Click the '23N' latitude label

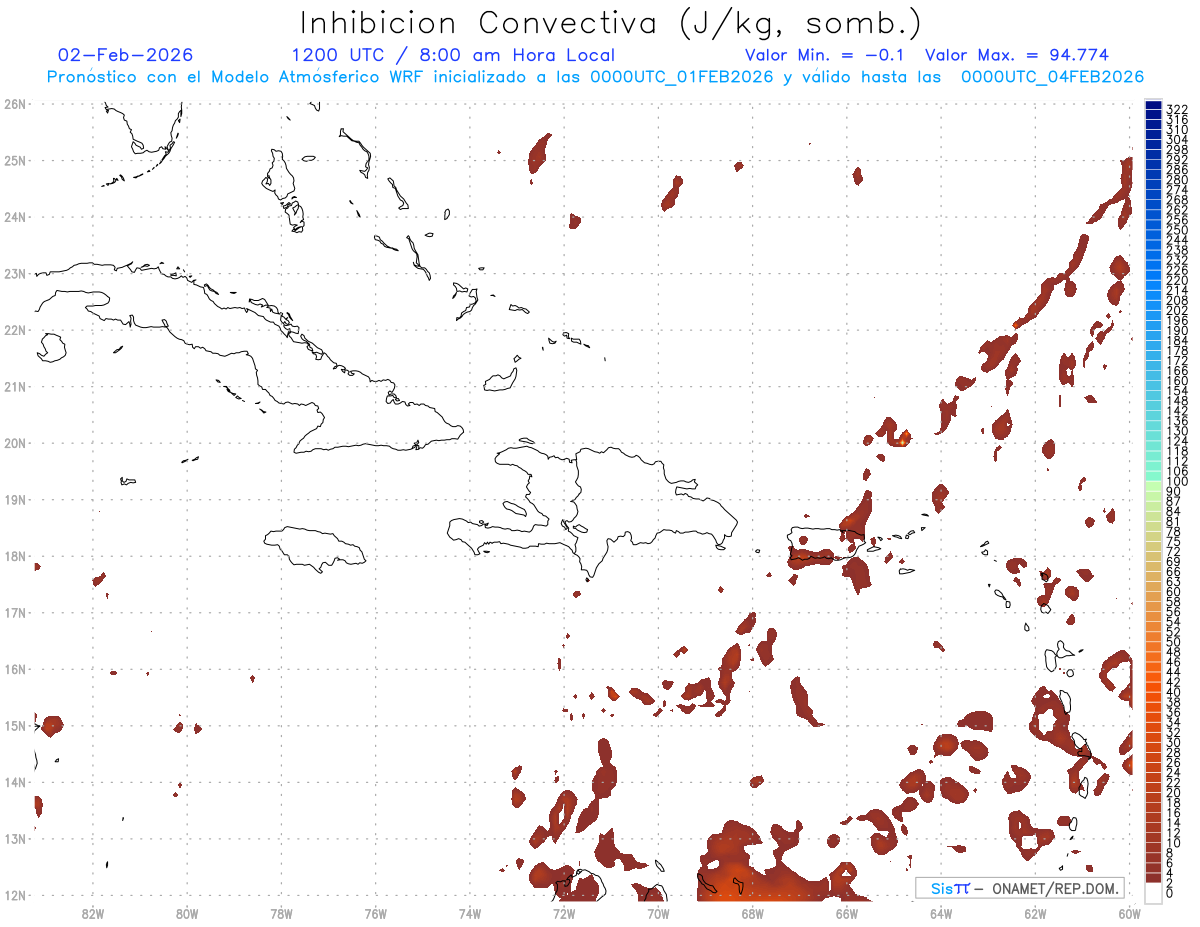tap(14, 273)
